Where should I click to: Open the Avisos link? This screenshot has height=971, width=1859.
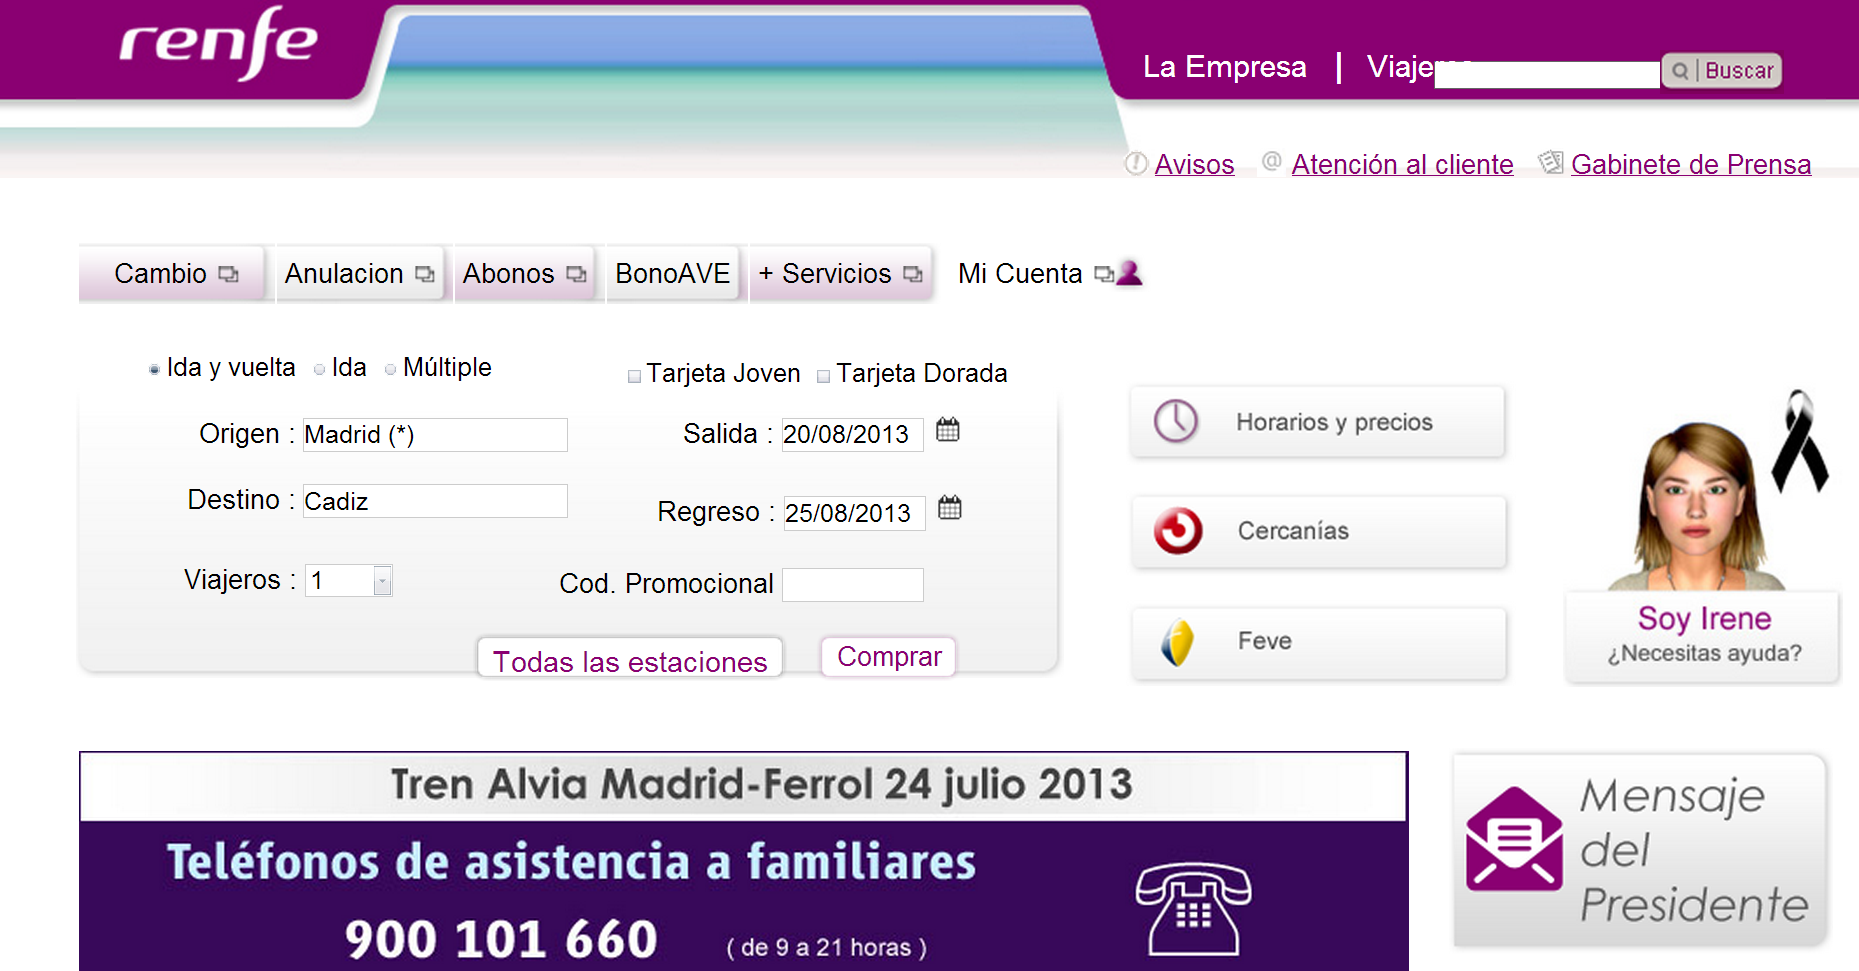(1194, 165)
